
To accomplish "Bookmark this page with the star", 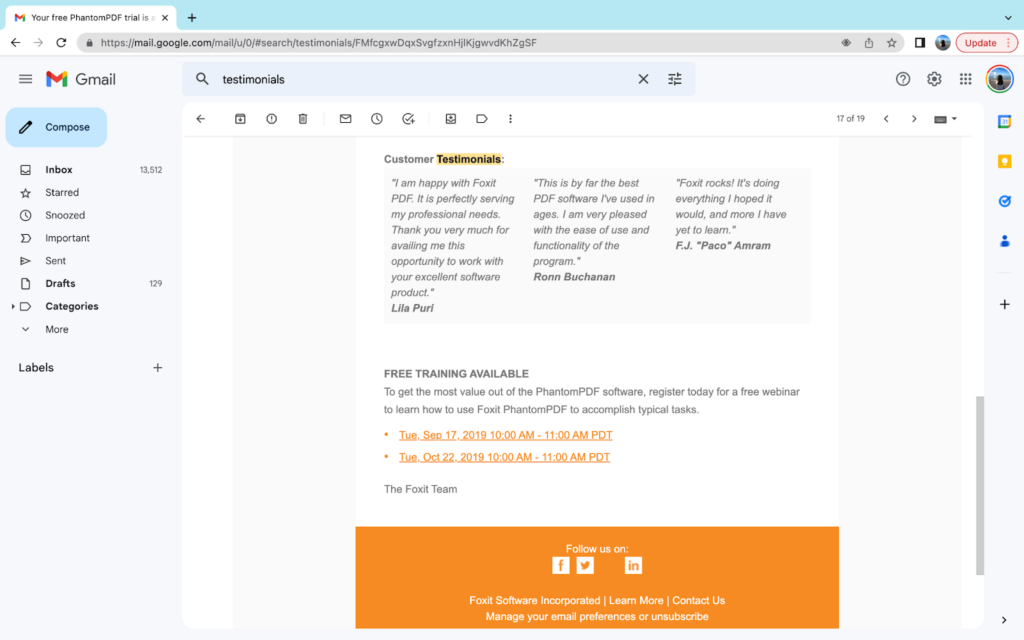I will pos(891,42).
